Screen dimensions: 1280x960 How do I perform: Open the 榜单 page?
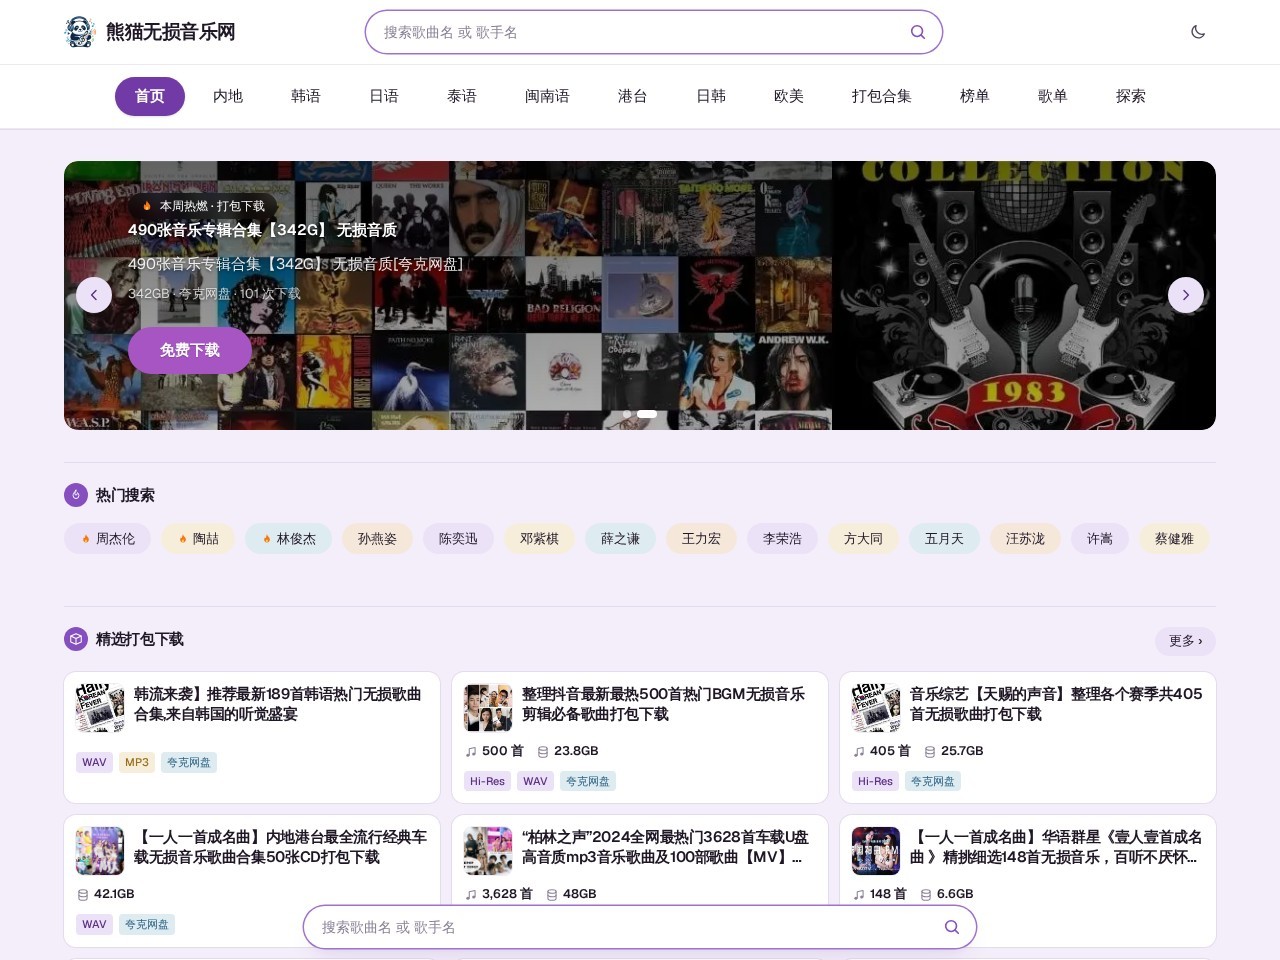tap(975, 96)
